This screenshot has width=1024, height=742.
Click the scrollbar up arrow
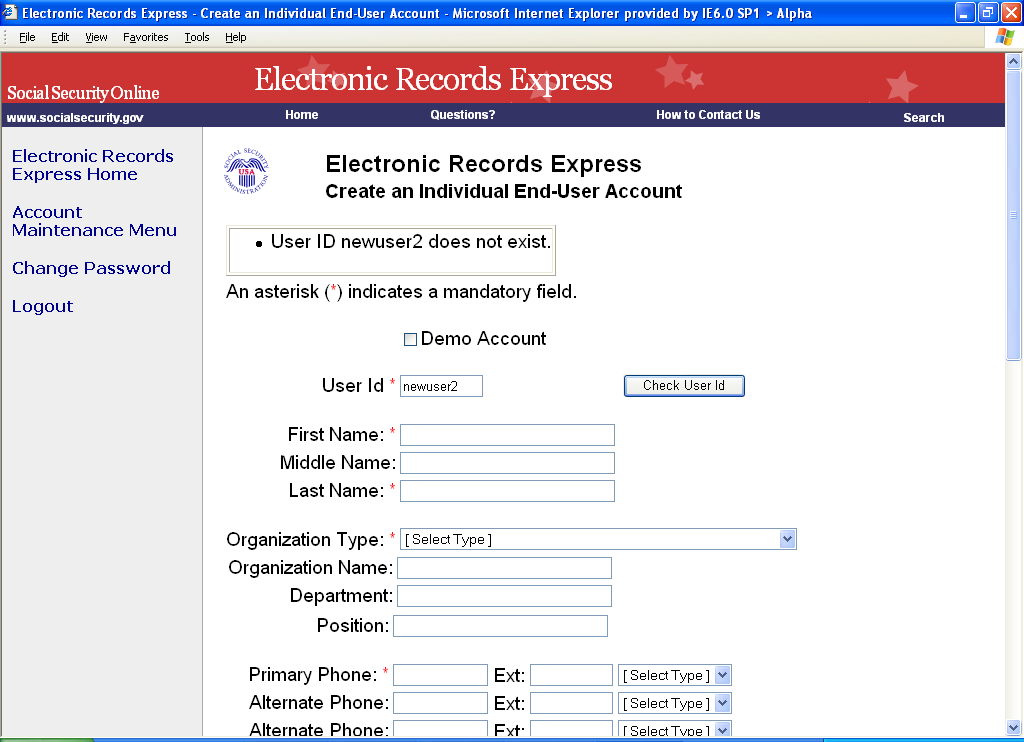[x=1014, y=62]
